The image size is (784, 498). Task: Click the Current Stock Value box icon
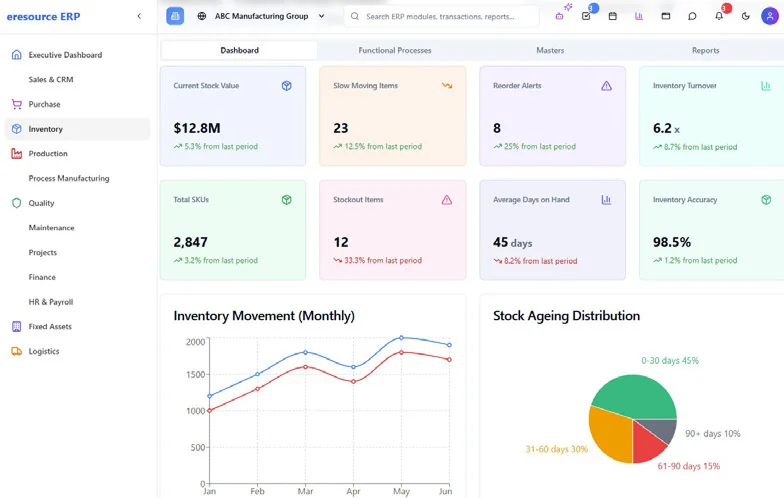coord(286,86)
